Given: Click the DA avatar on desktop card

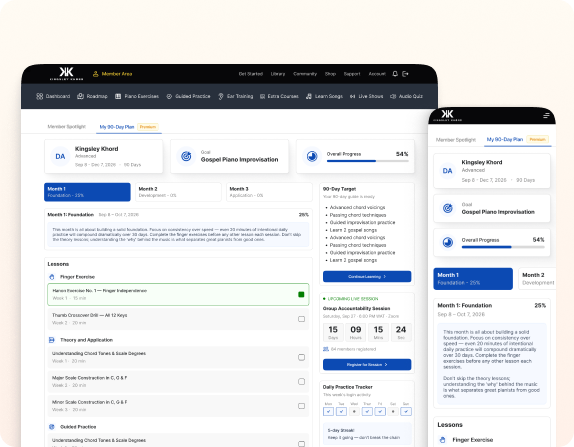Looking at the screenshot, I should tap(60, 157).
